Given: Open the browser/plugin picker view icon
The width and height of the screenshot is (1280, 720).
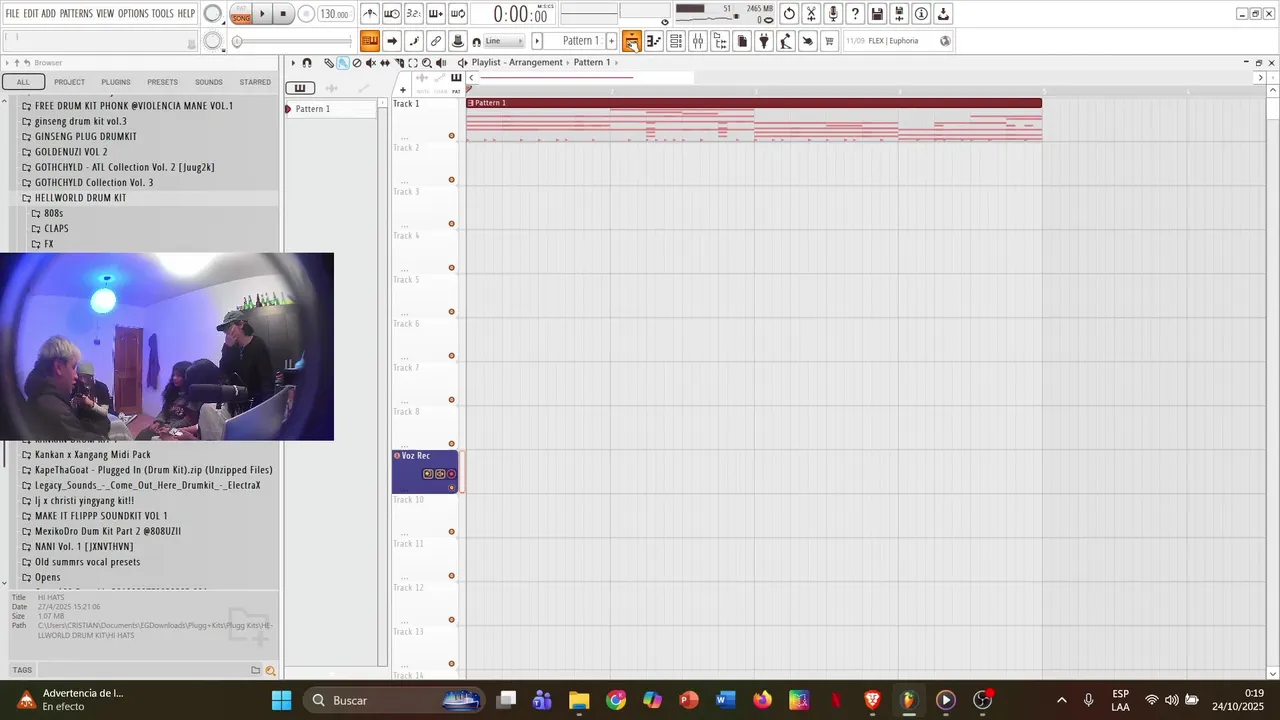Looking at the screenshot, I should [x=720, y=41].
